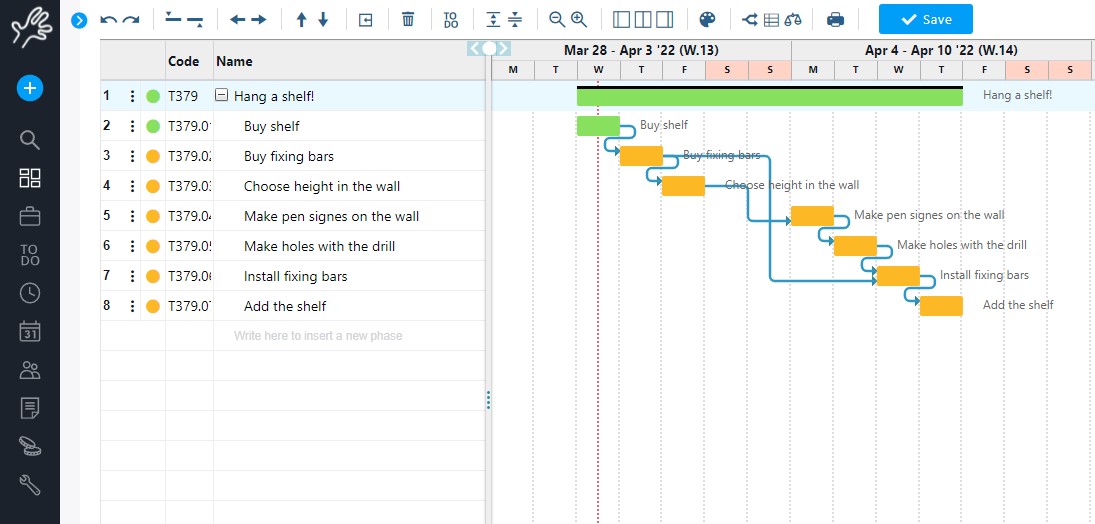This screenshot has height=524, width=1095.
Task: Click the orange status dot of 'Install fixing bars'
Action: pos(153,276)
